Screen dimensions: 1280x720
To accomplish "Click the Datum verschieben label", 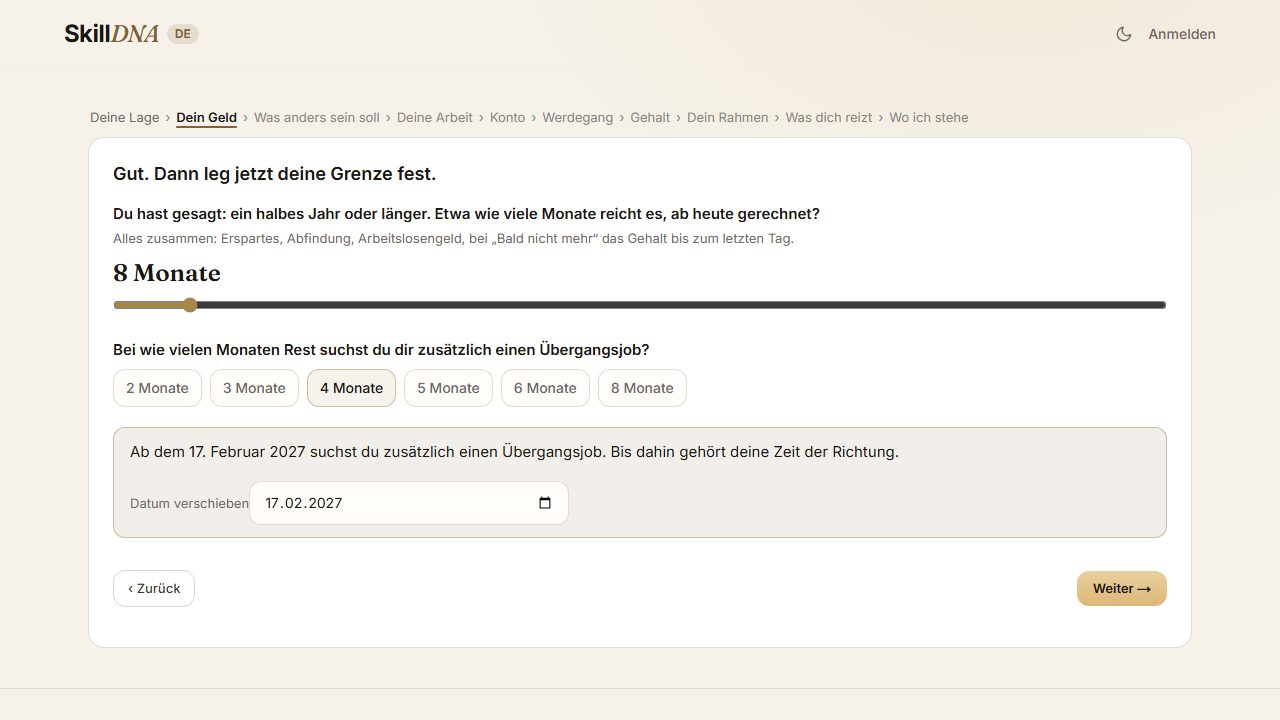I will click(x=189, y=504).
